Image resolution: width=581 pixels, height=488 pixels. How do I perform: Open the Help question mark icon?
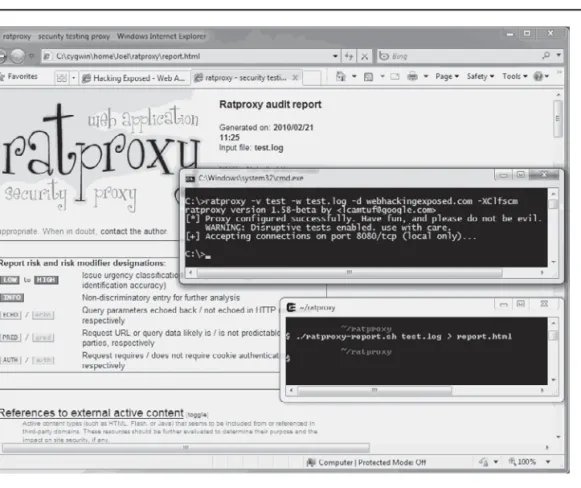click(538, 76)
